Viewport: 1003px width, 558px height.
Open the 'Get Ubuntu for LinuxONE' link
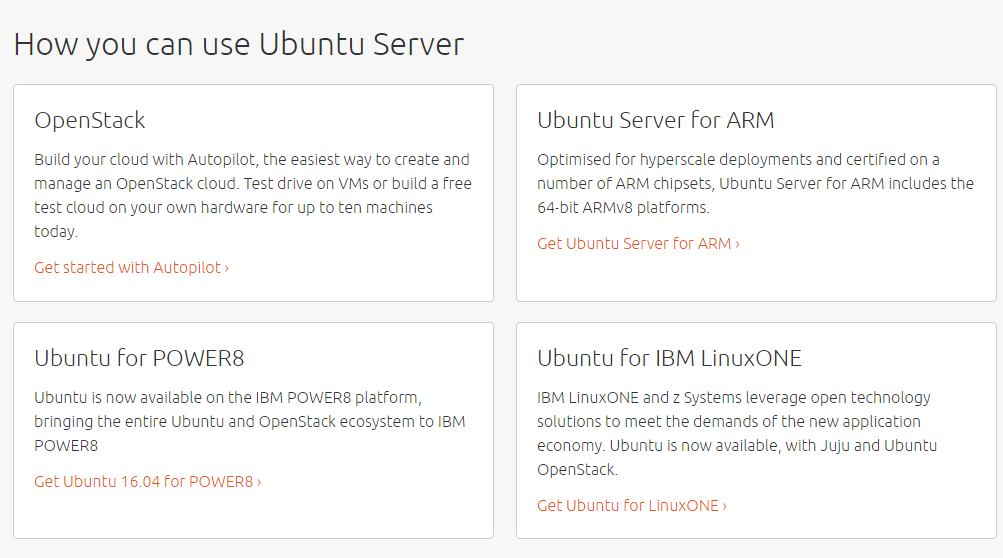pos(628,506)
